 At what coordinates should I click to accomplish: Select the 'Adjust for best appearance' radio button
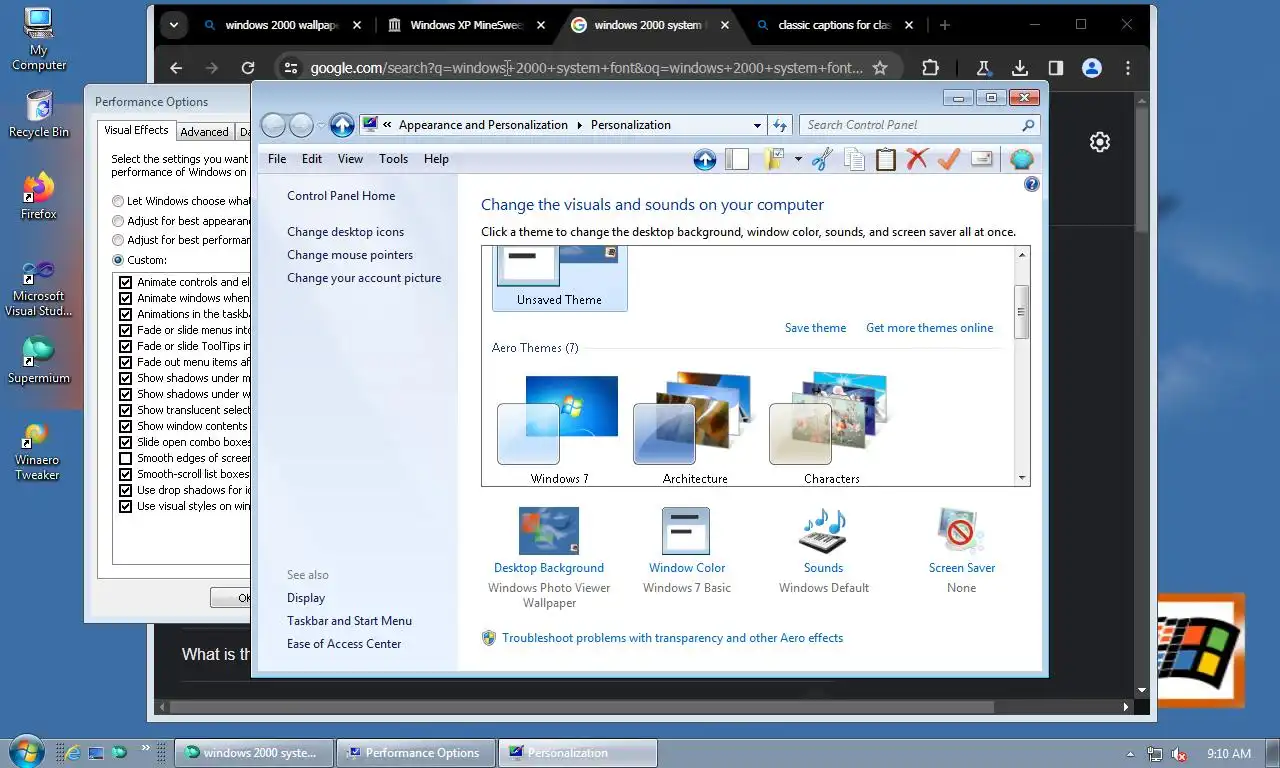coord(119,221)
